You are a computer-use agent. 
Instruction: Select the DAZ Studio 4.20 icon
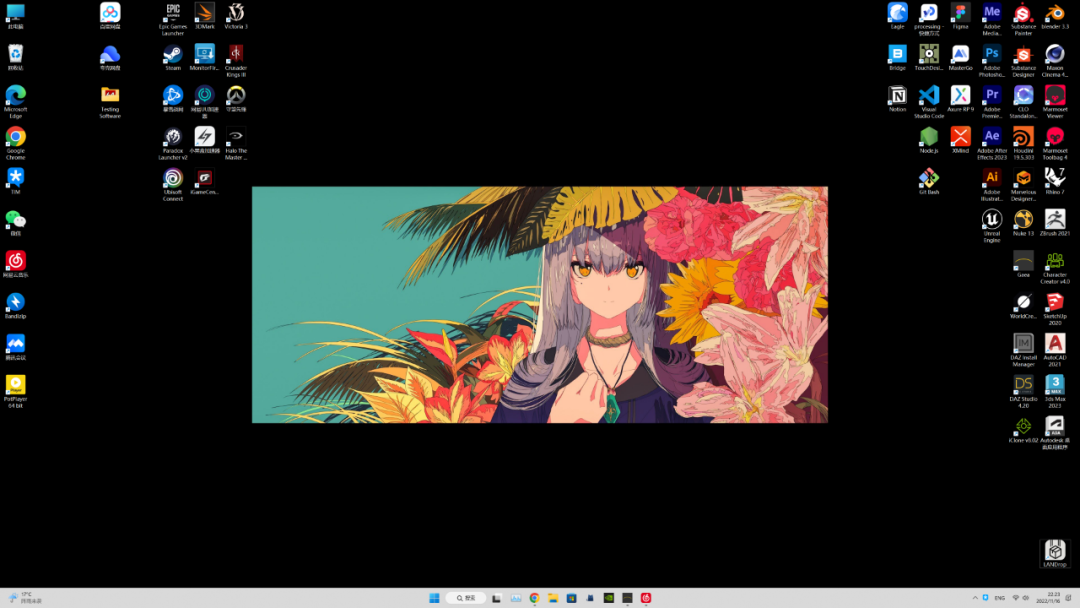click(1024, 391)
